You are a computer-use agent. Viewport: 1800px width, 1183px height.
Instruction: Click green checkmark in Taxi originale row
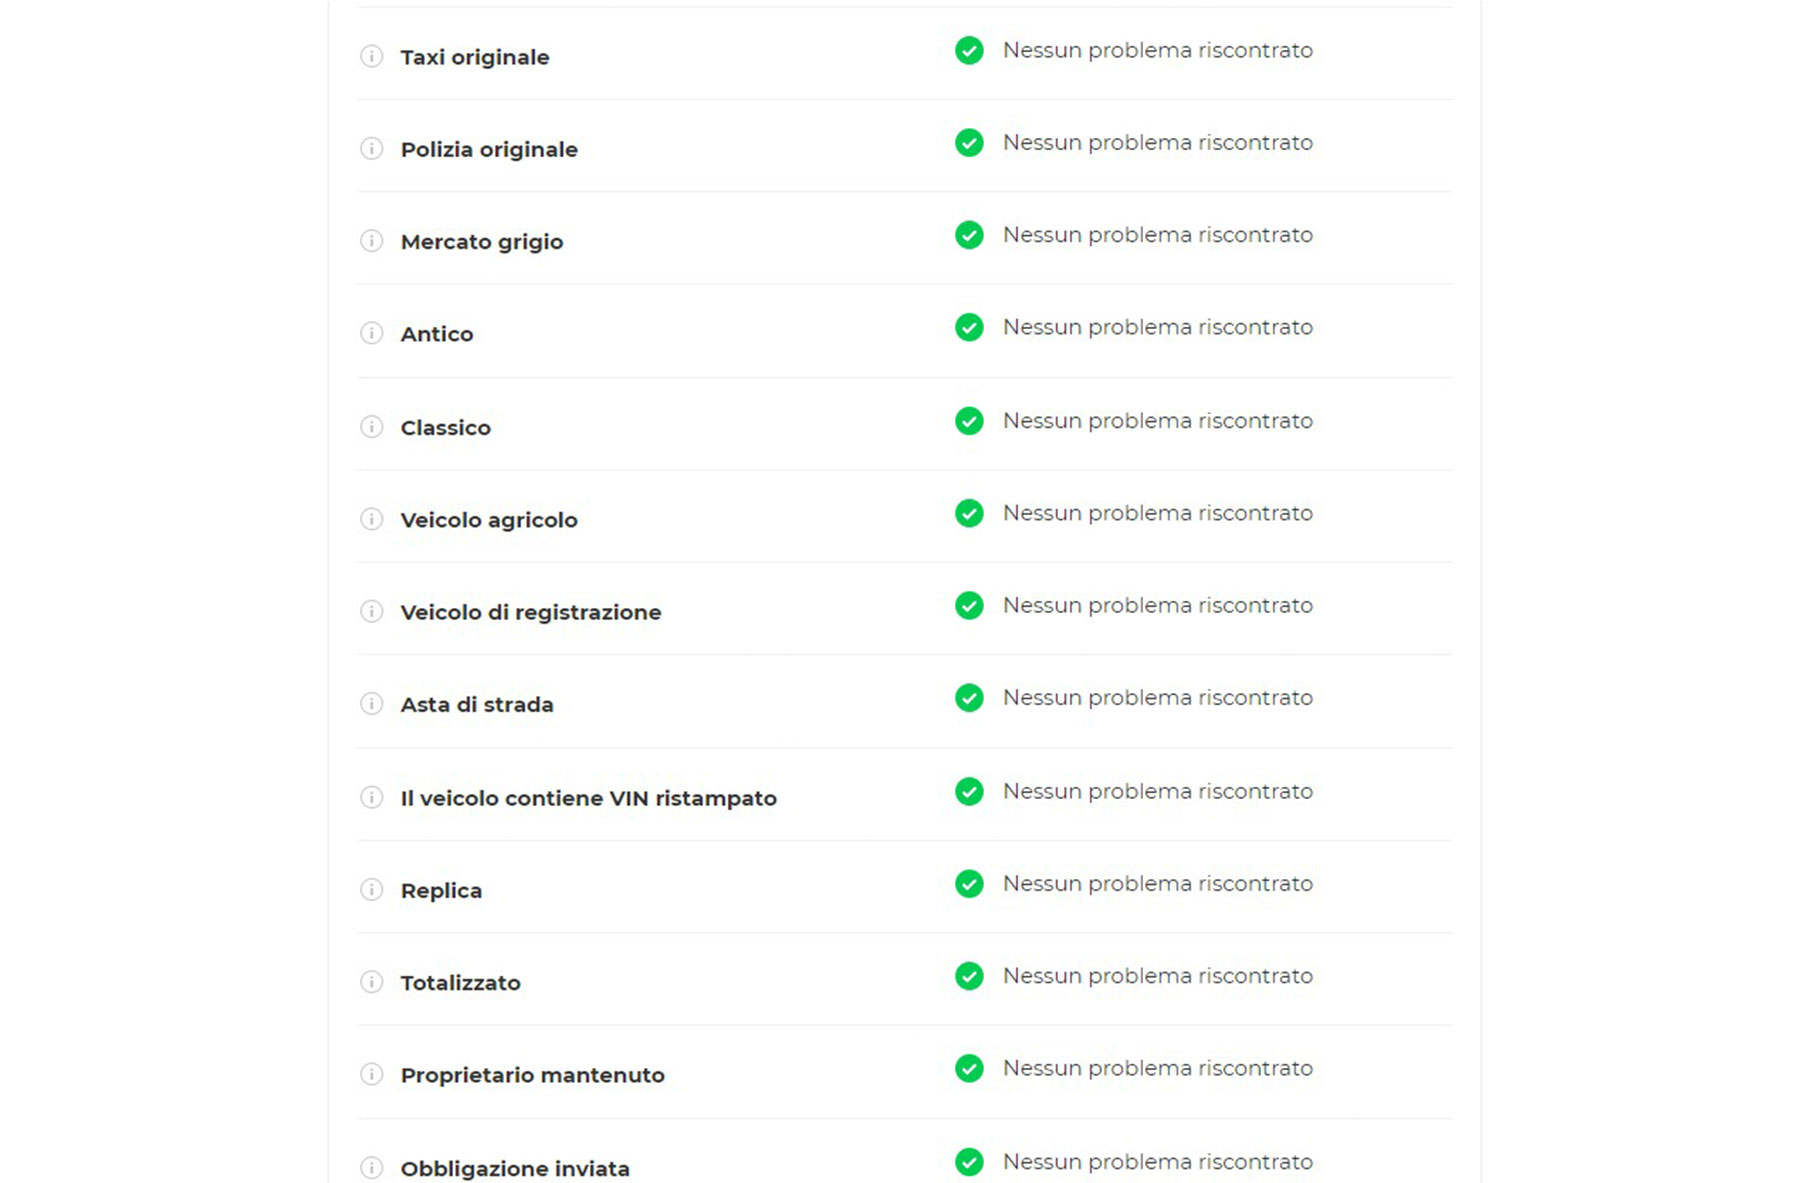969,50
